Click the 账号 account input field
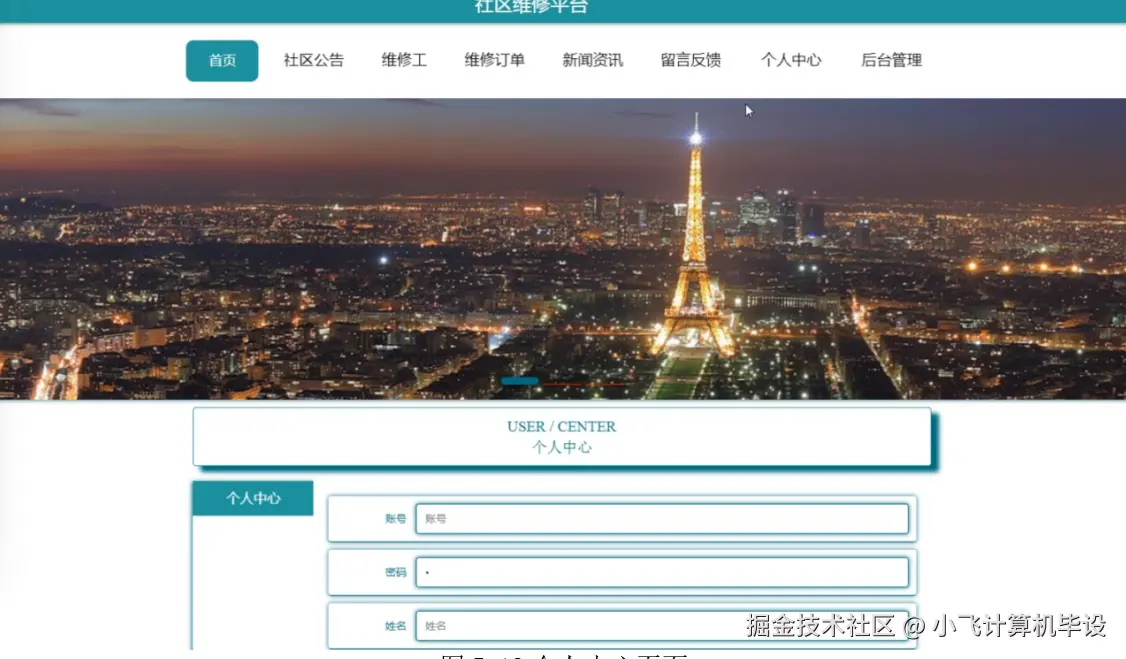Screen dimensions: 1126x659 [x=662, y=518]
